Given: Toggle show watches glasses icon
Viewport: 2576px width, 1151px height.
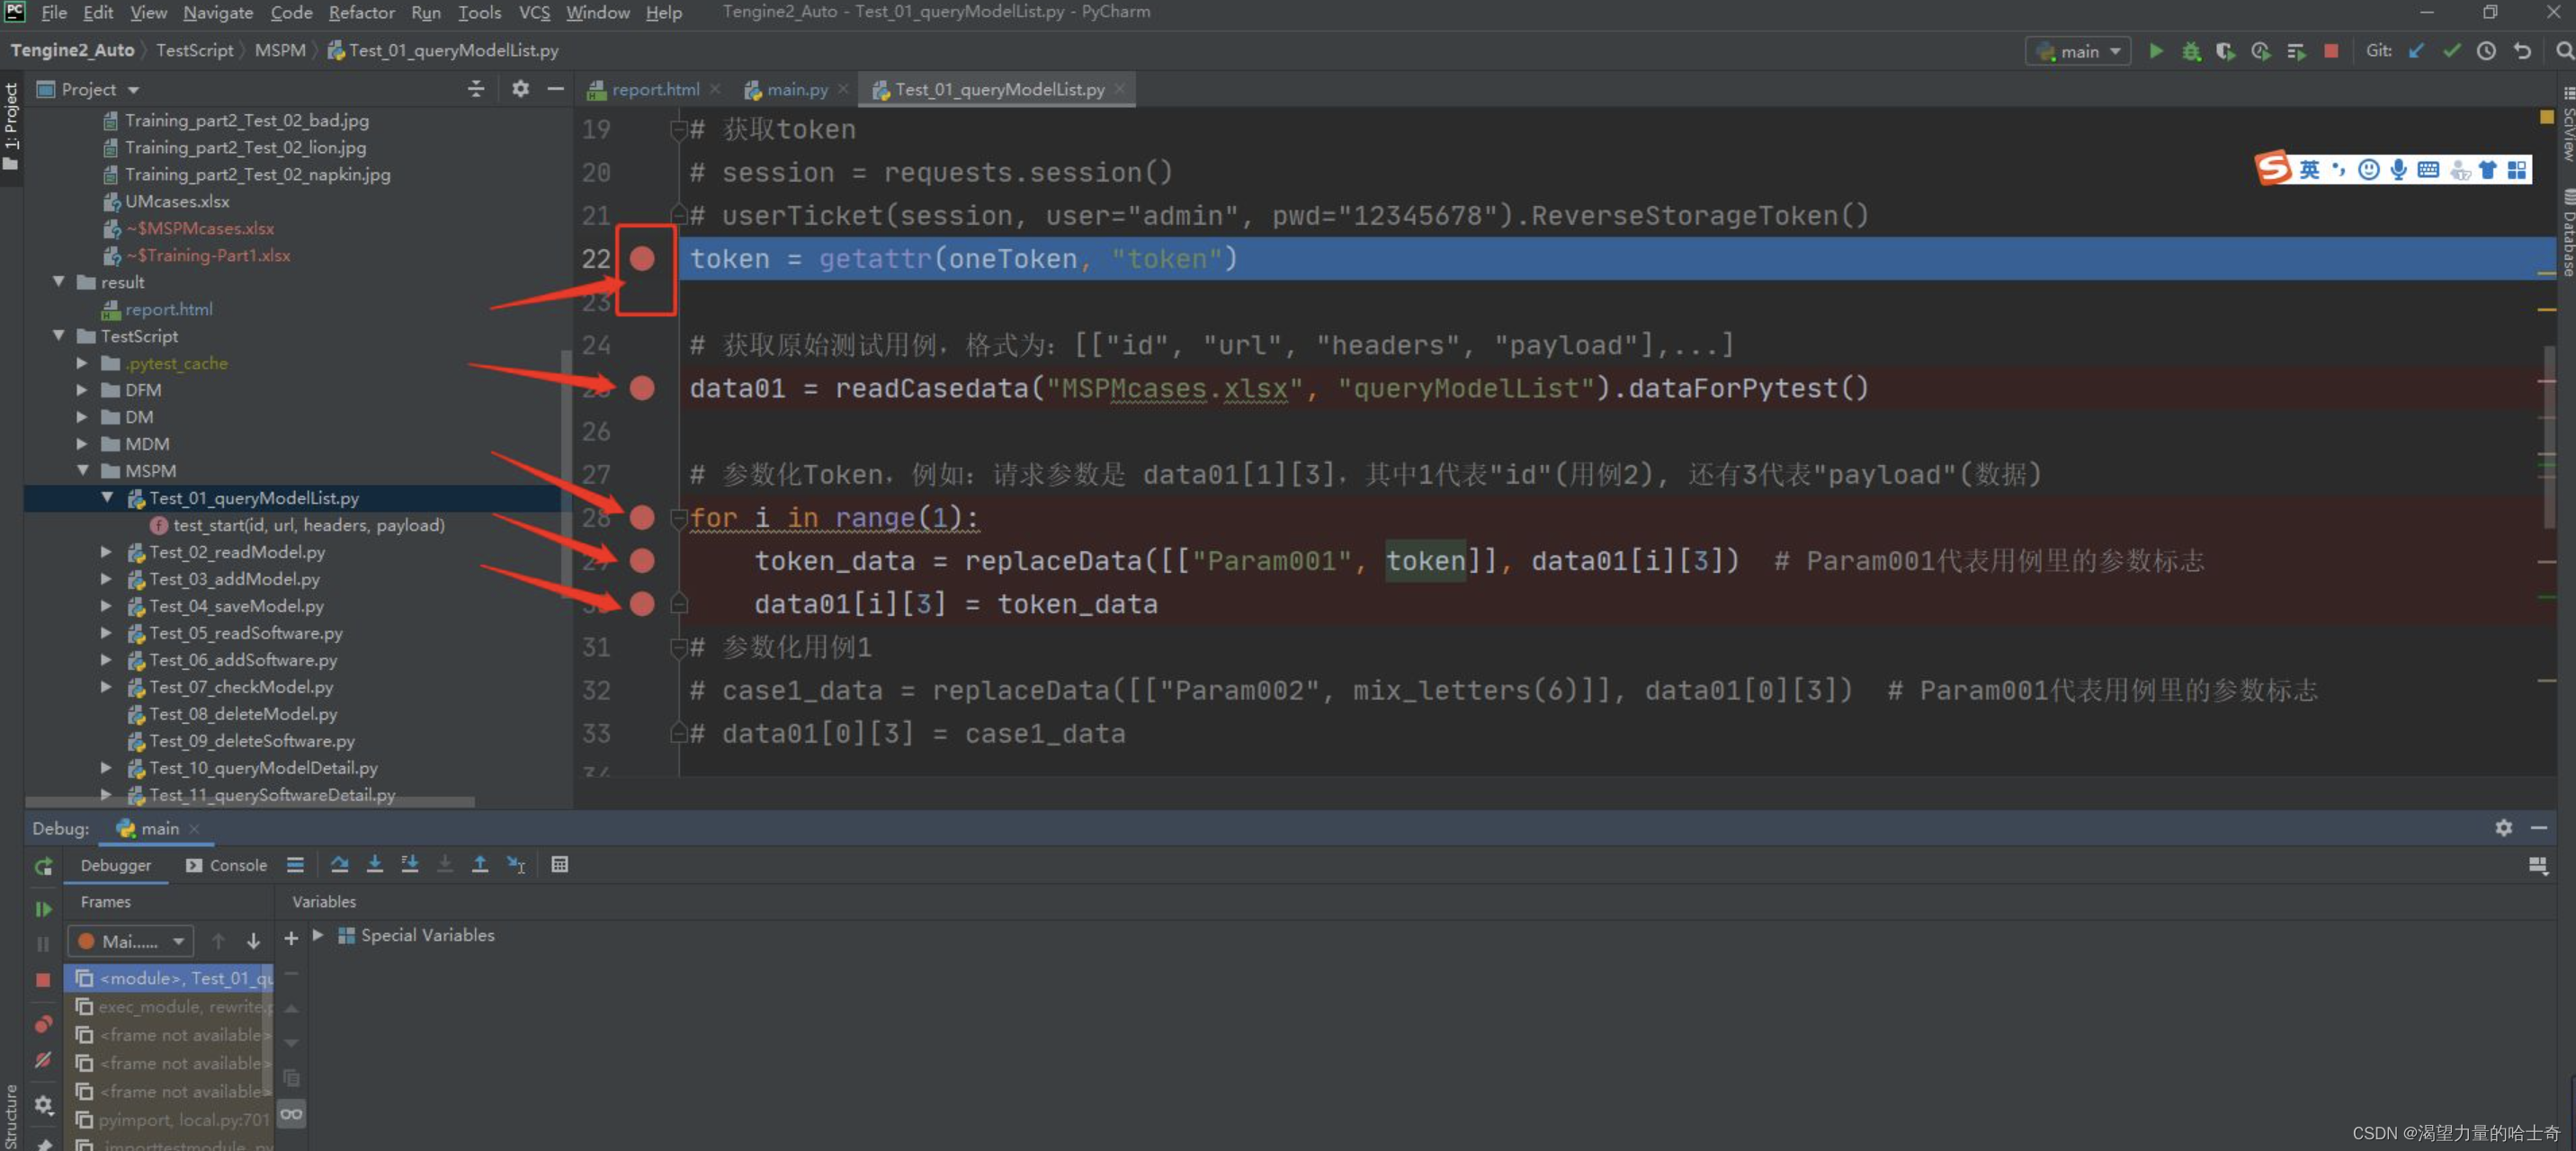Looking at the screenshot, I should click(x=291, y=1114).
